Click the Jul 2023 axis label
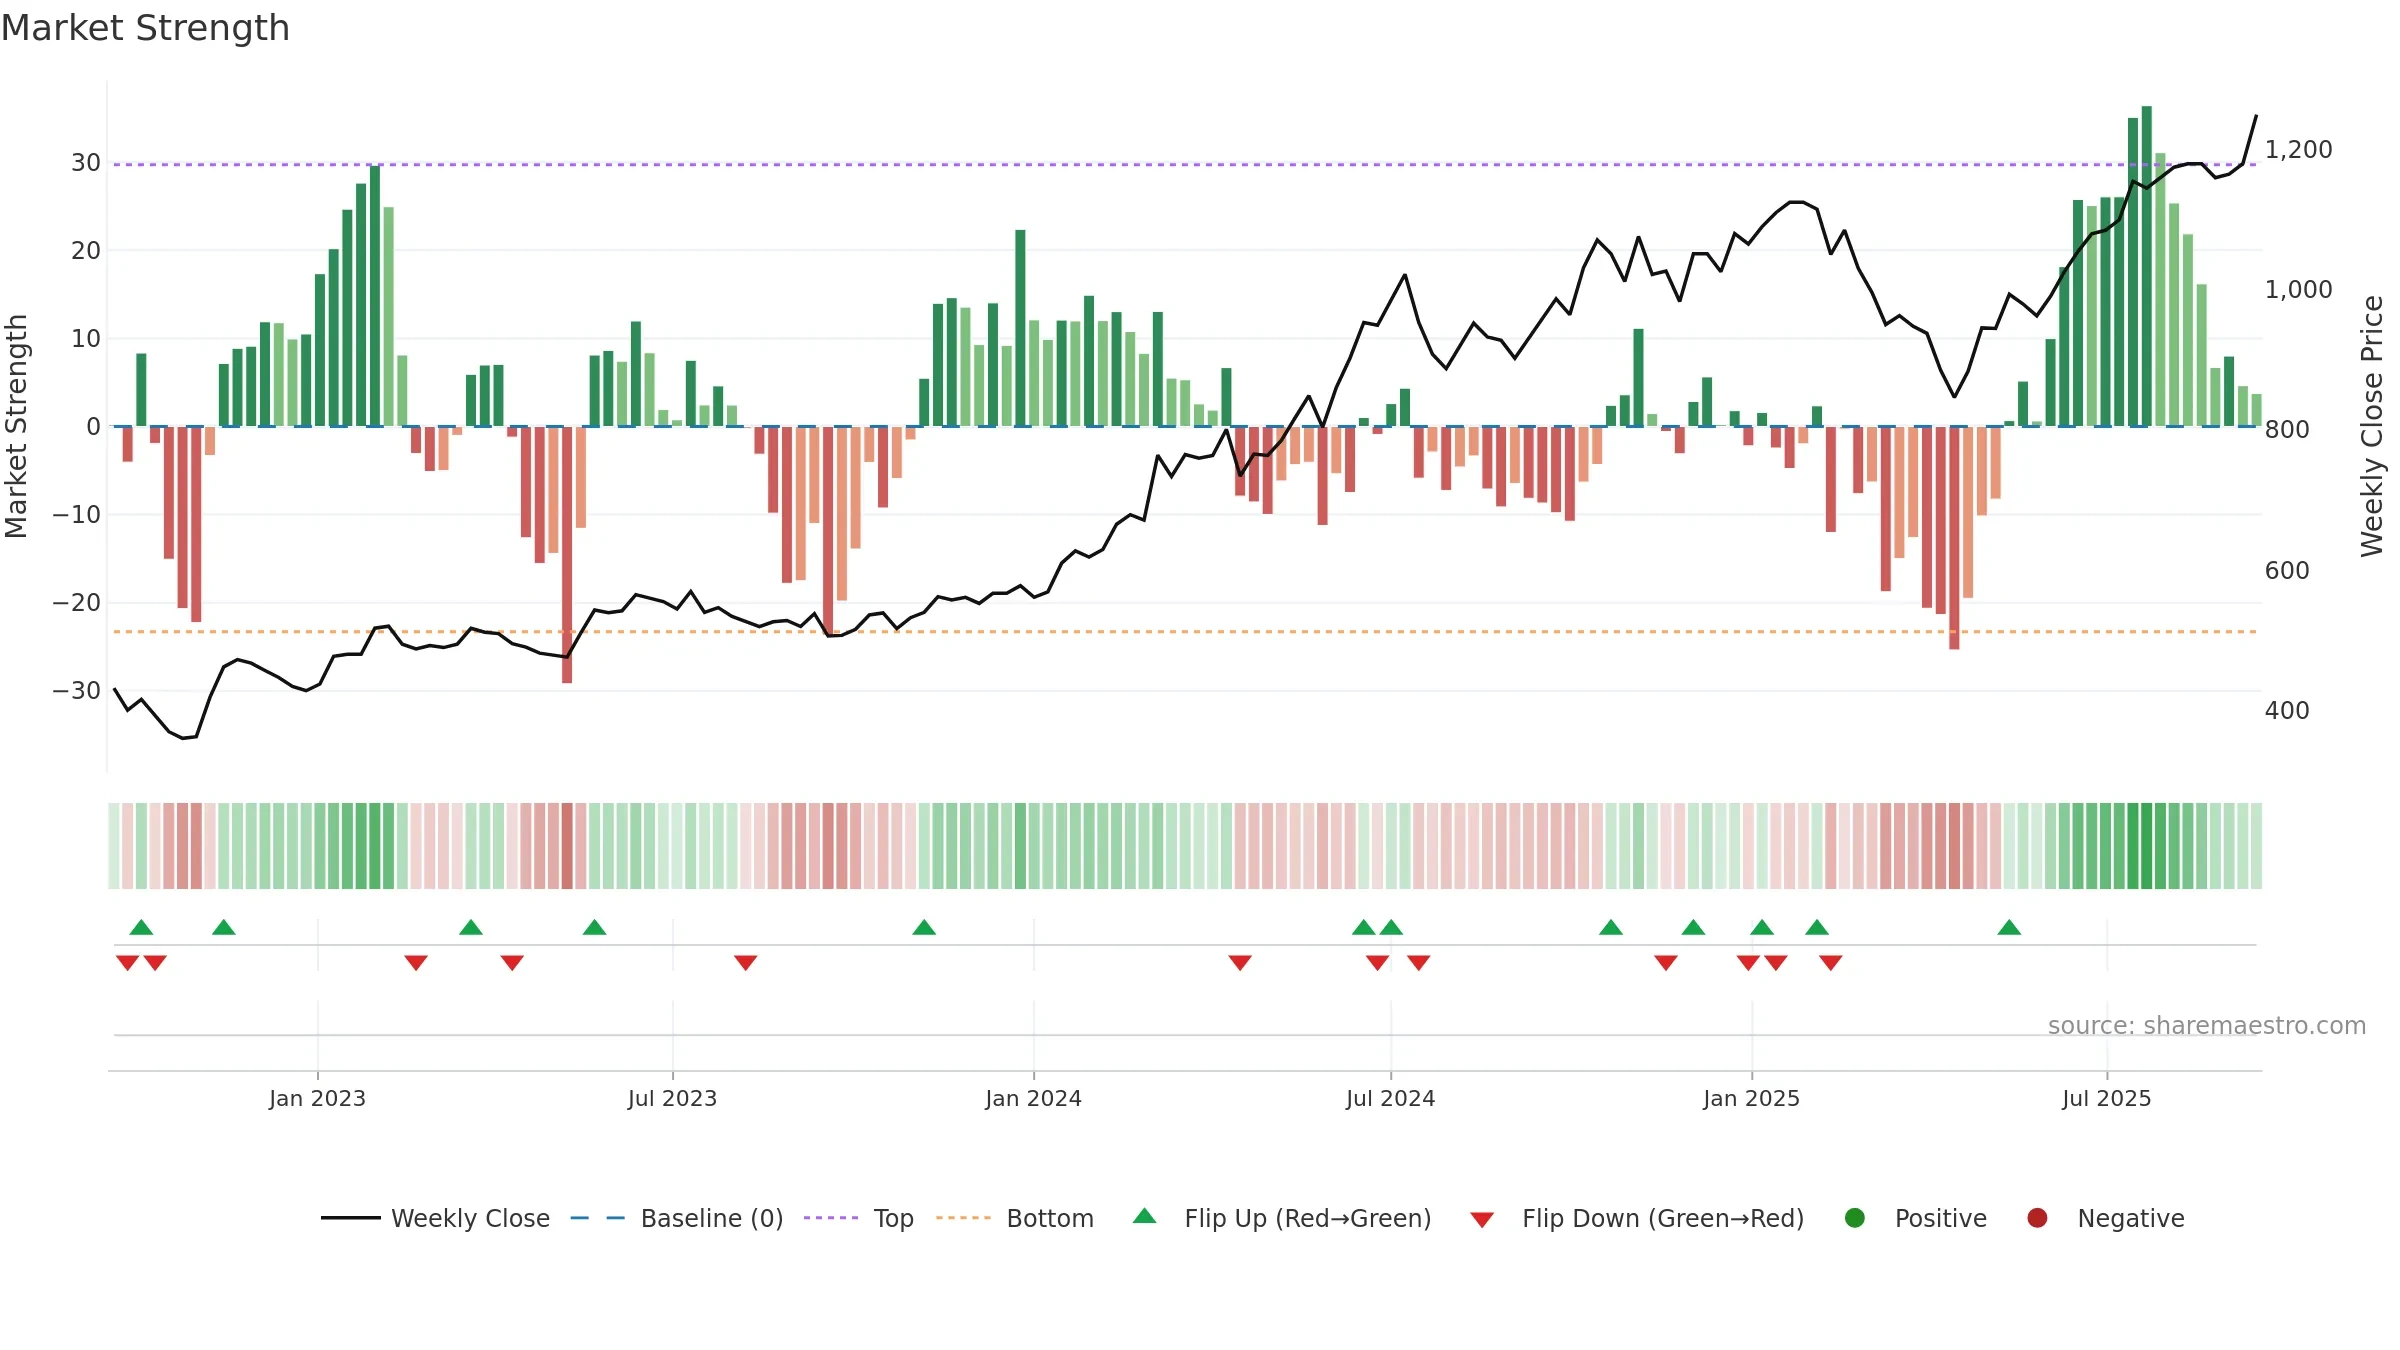The width and height of the screenshot is (2400, 1350). click(x=672, y=1098)
